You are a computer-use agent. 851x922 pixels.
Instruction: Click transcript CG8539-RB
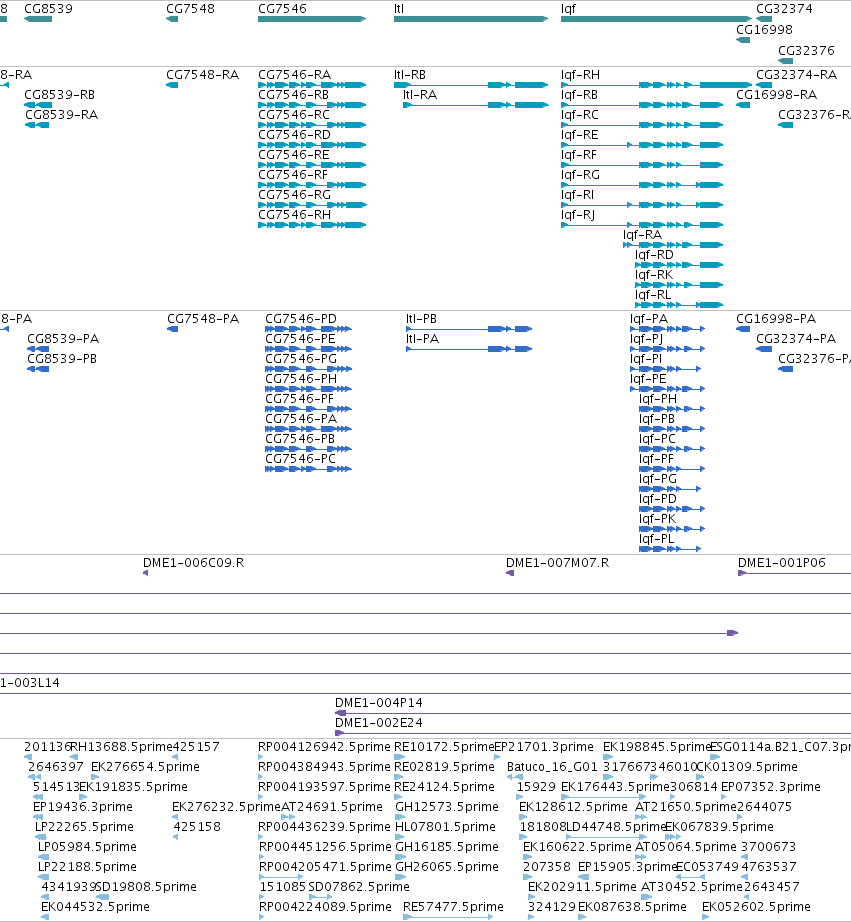click(x=59, y=95)
